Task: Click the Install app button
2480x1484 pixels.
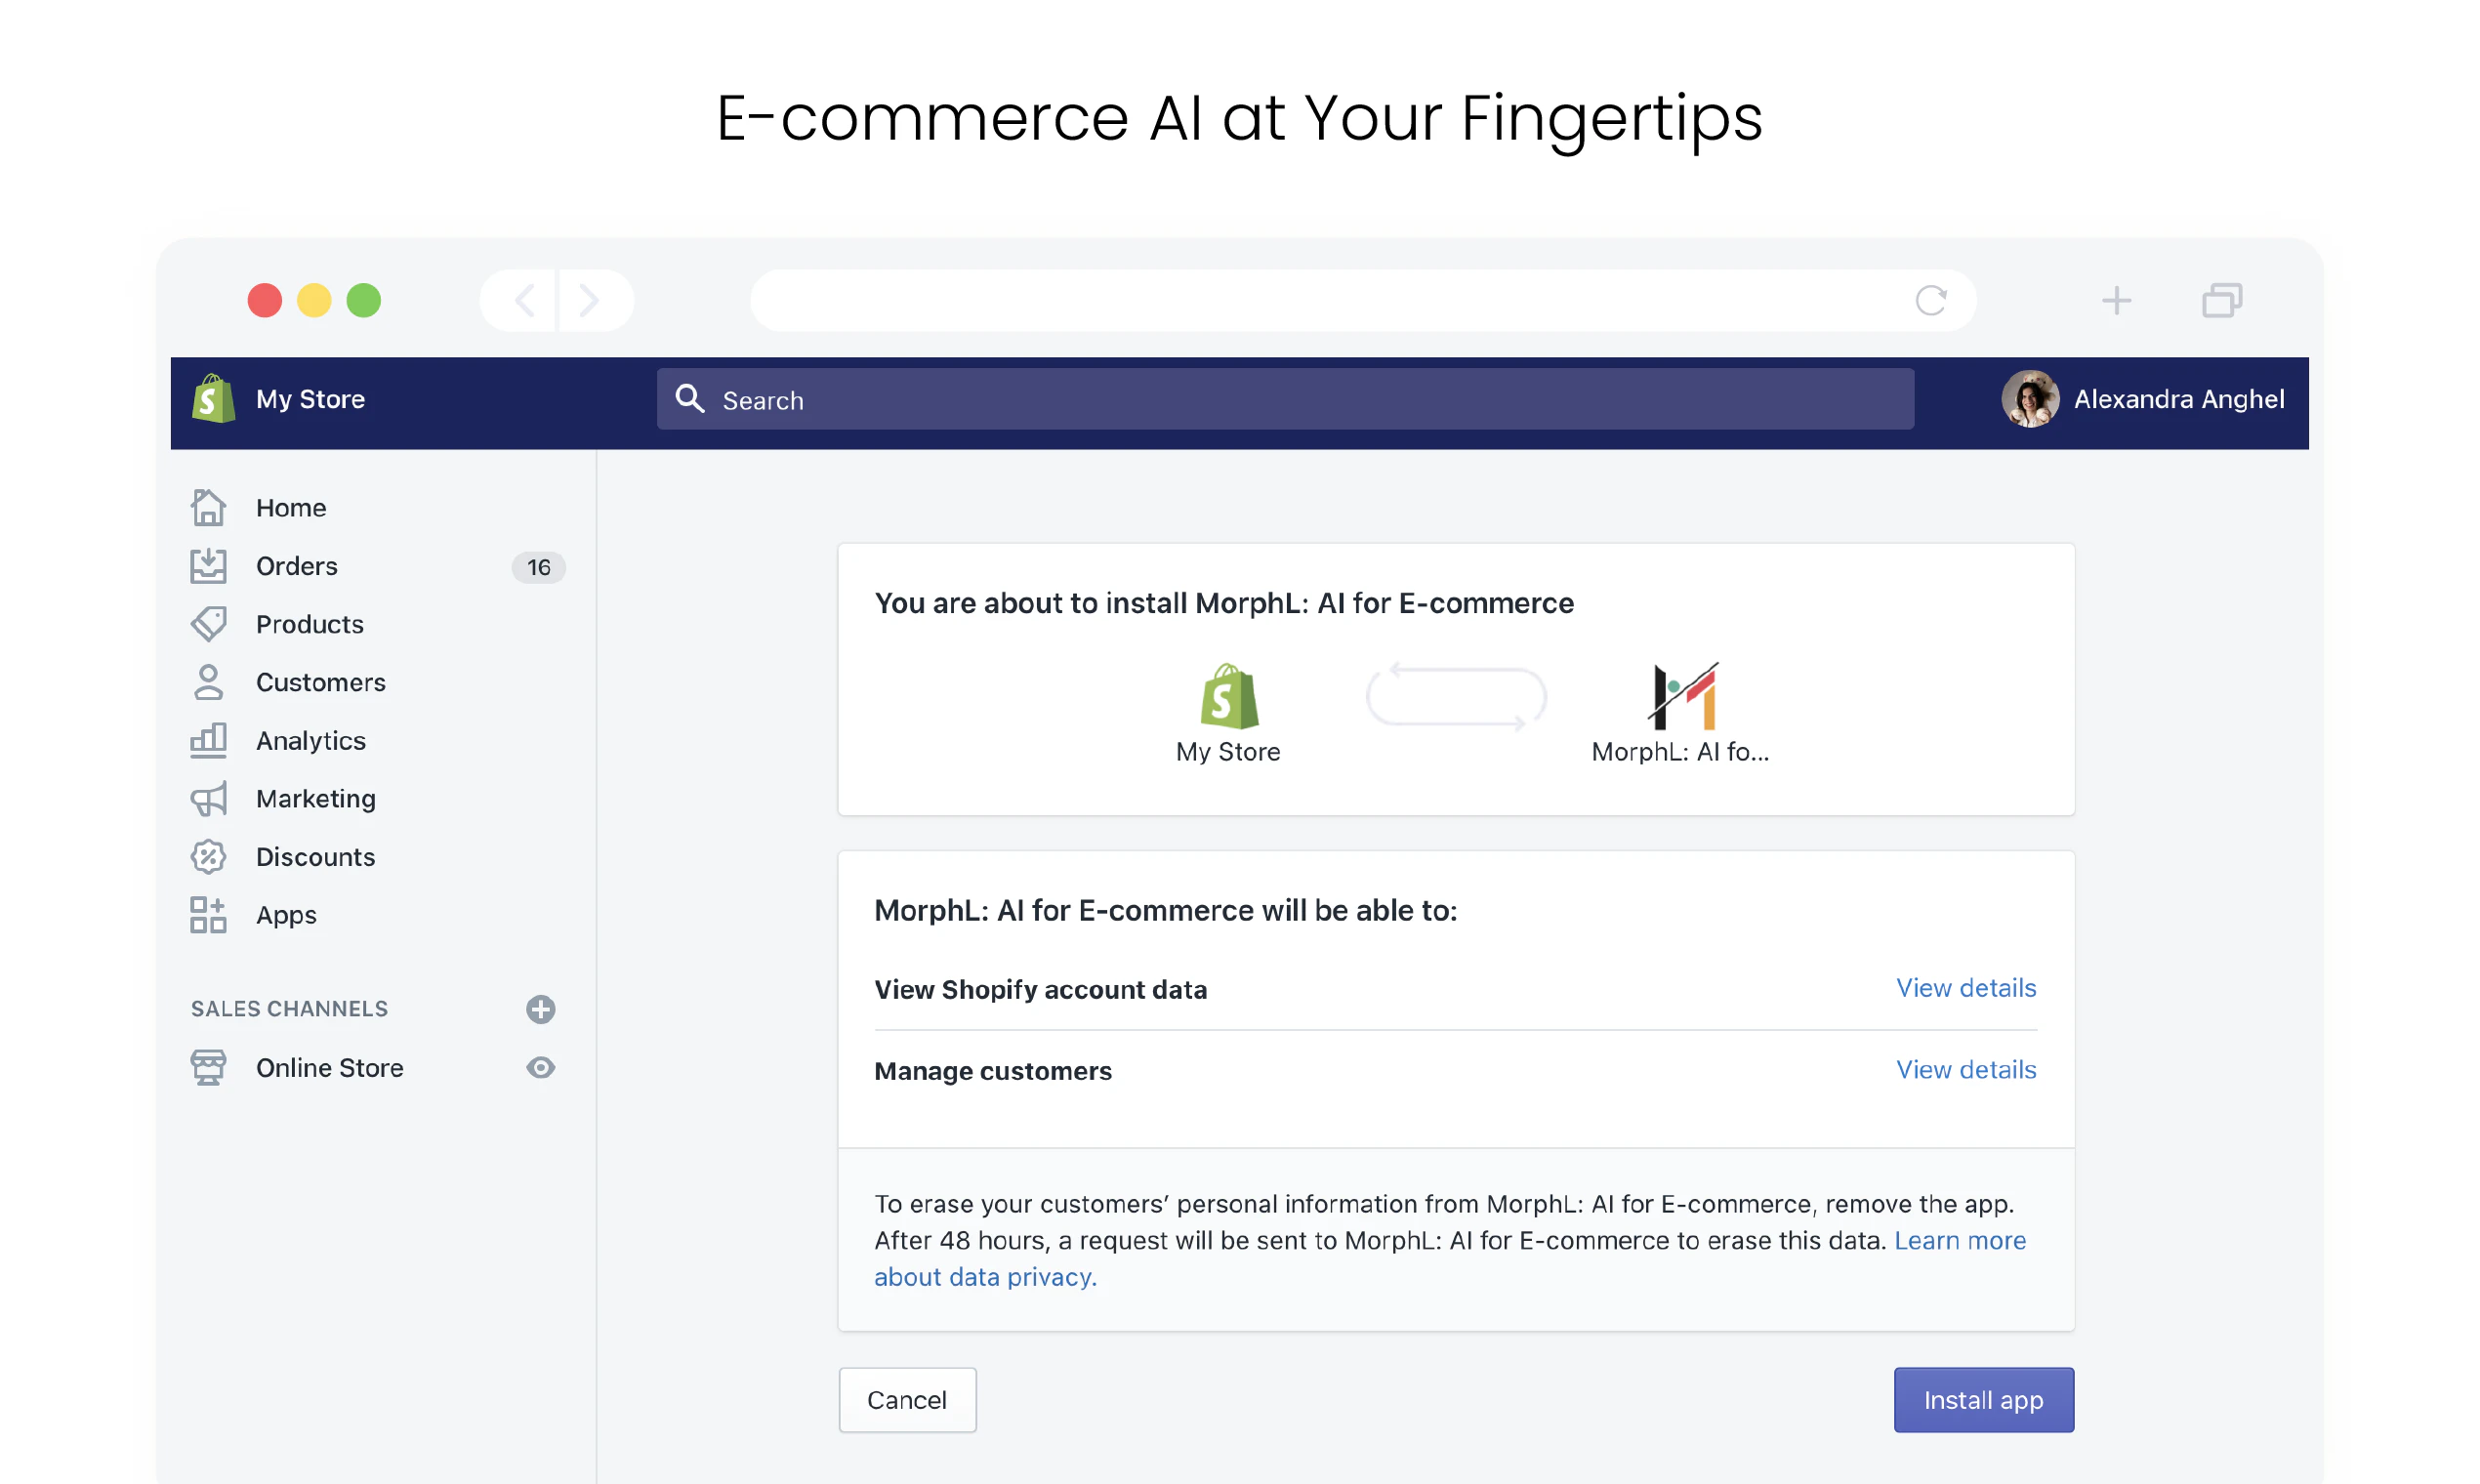Action: (1984, 1400)
